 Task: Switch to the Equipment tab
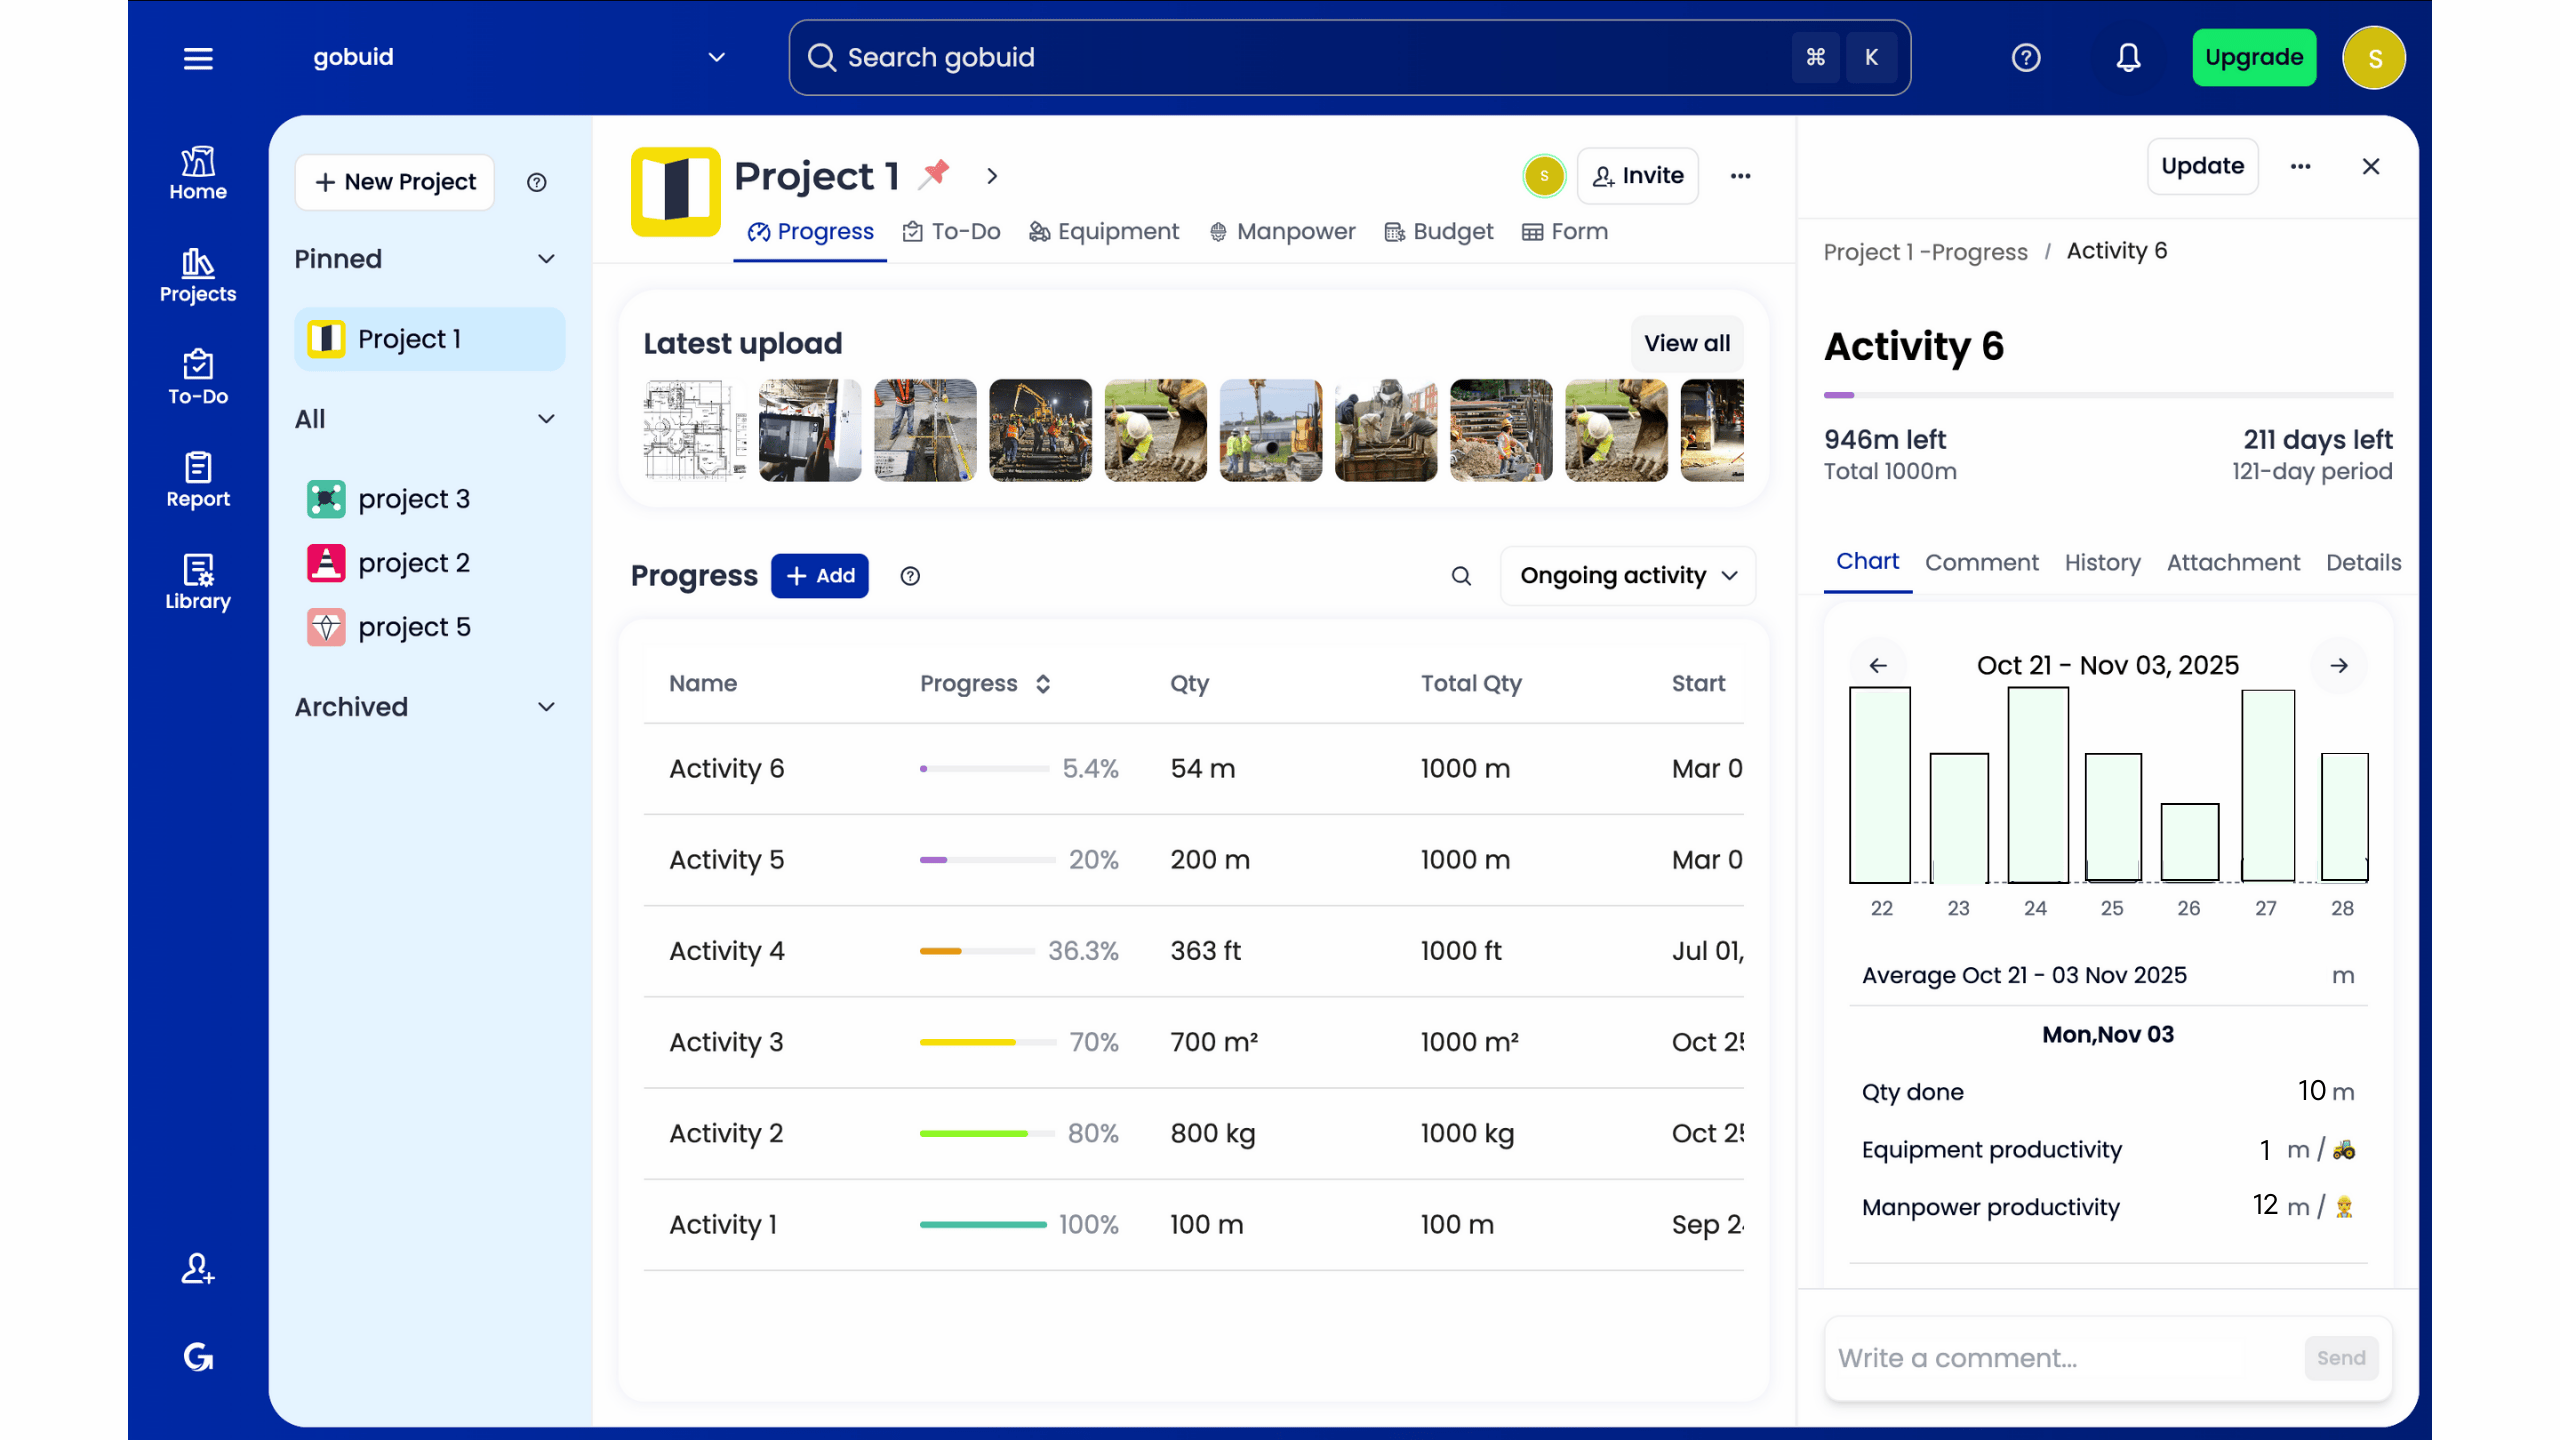coord(1104,232)
